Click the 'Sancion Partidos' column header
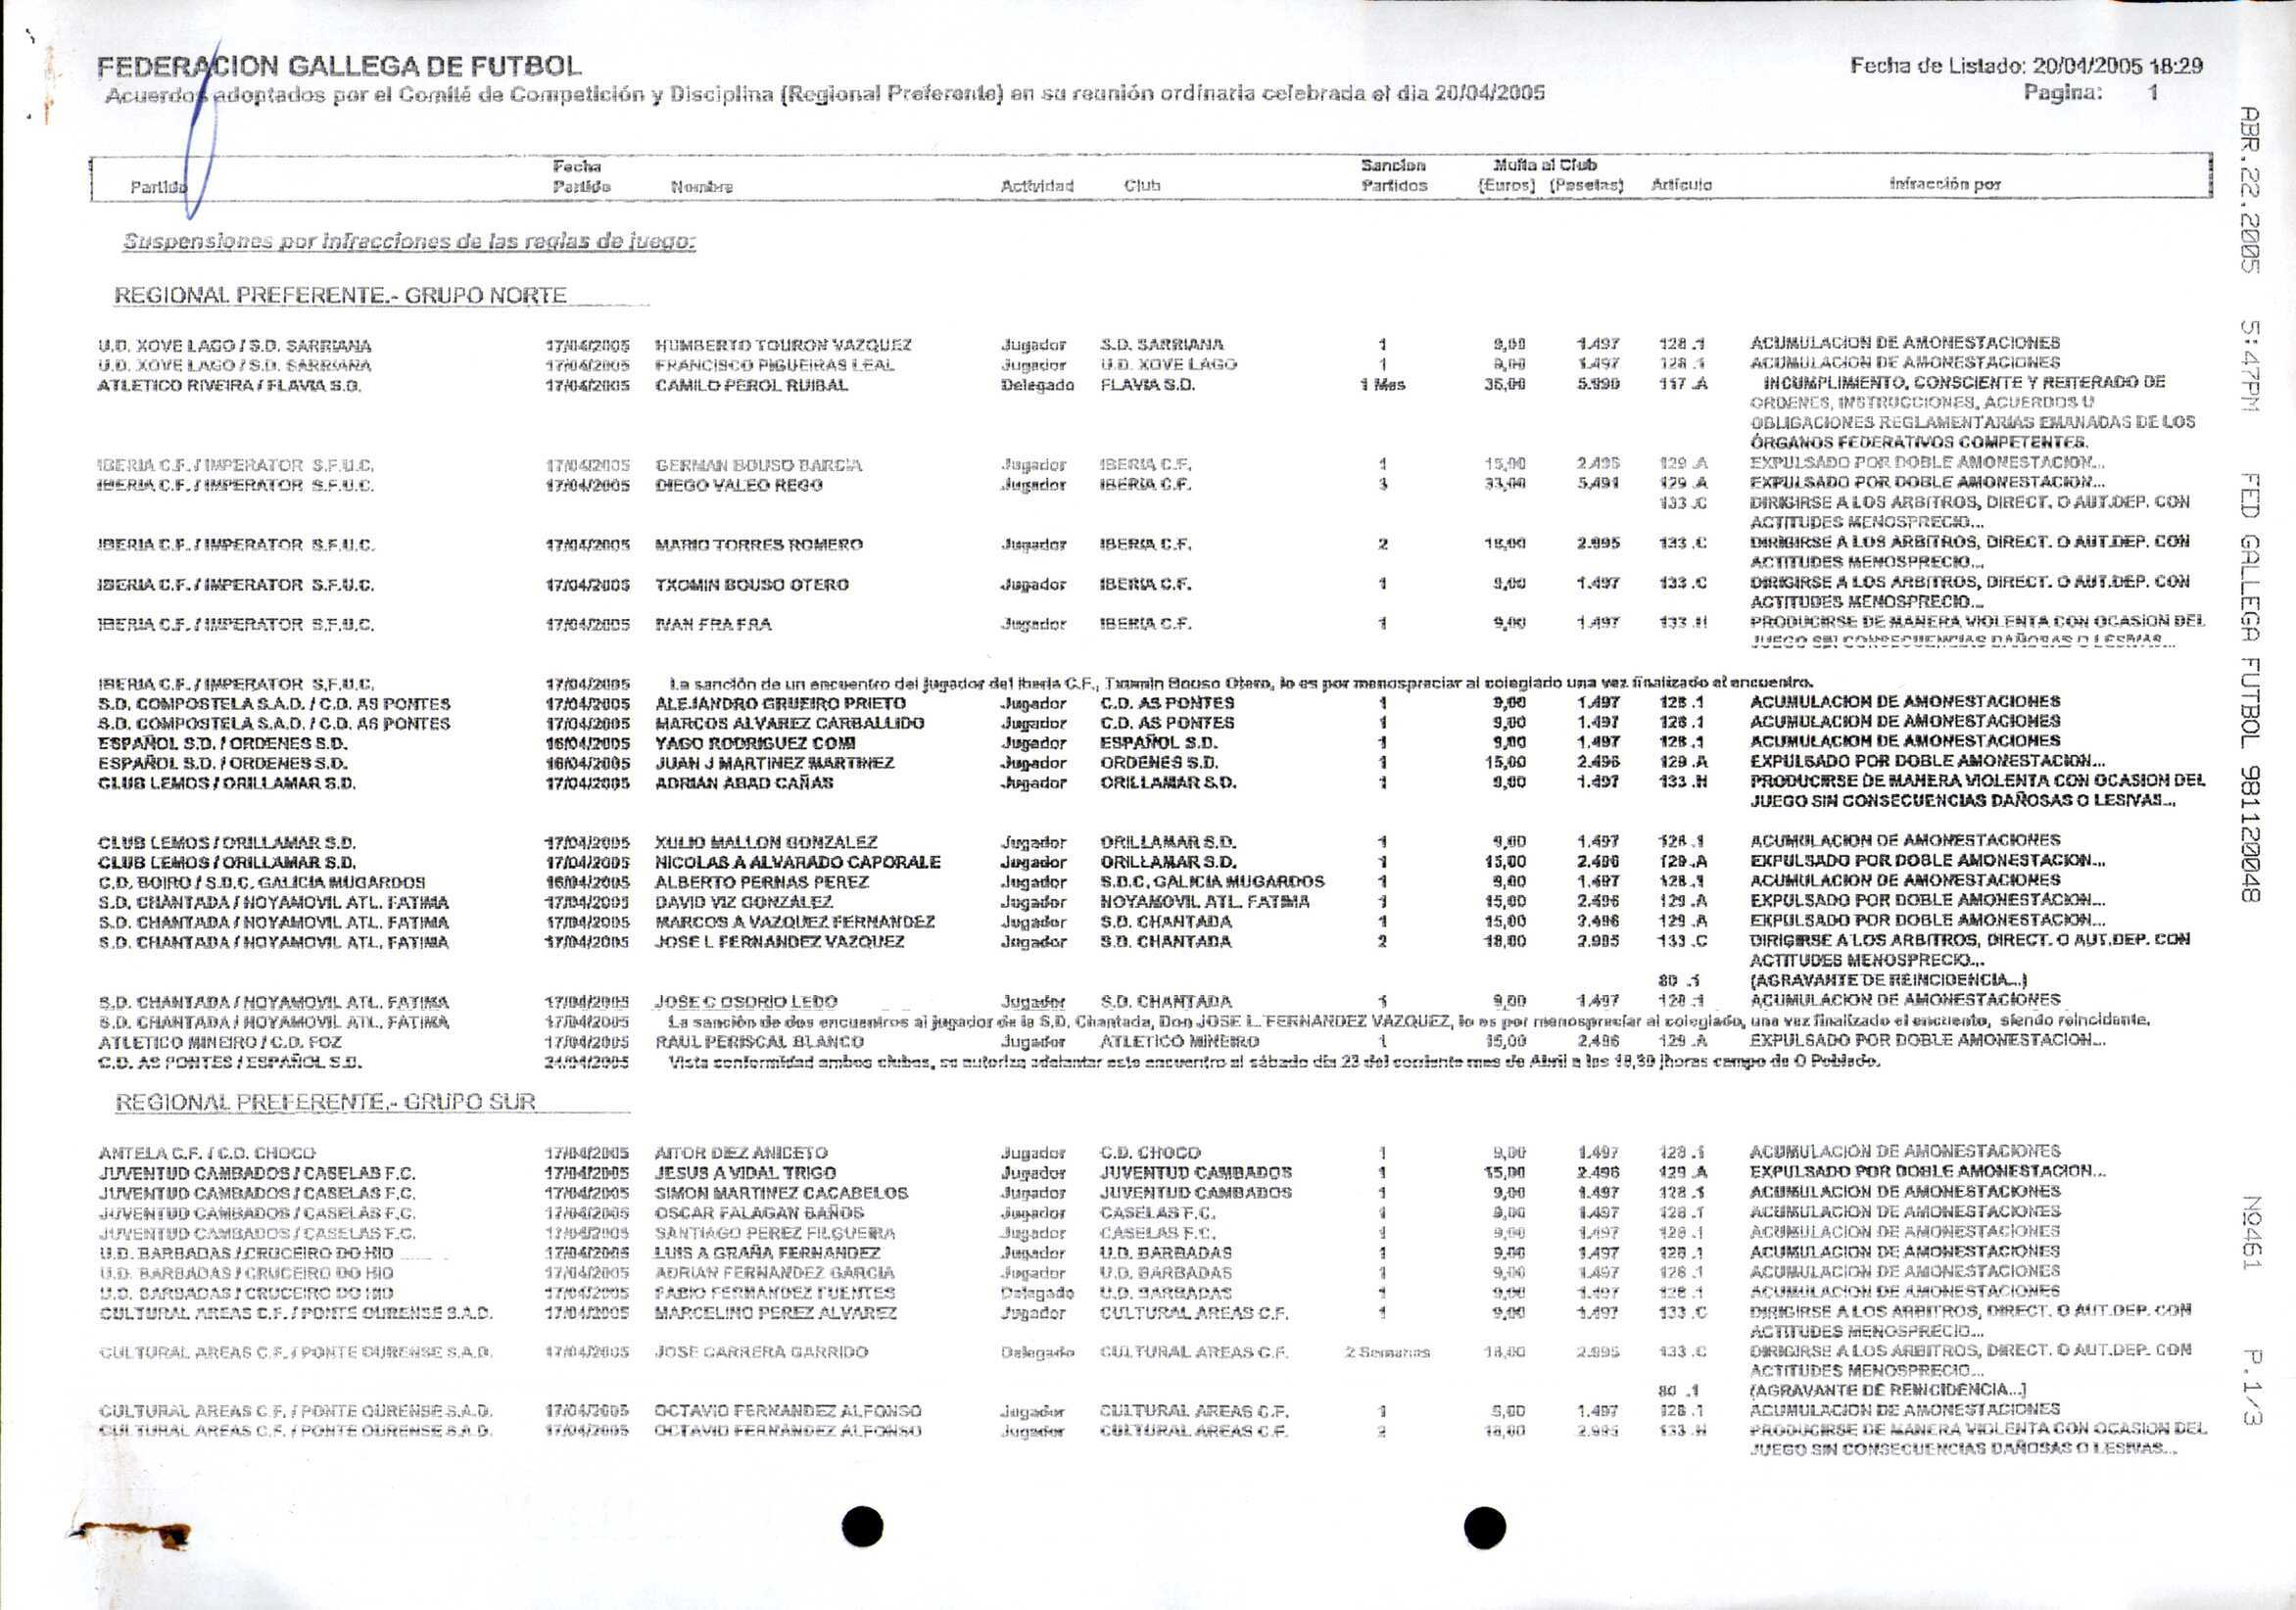The width and height of the screenshot is (2296, 1610). tap(1393, 175)
